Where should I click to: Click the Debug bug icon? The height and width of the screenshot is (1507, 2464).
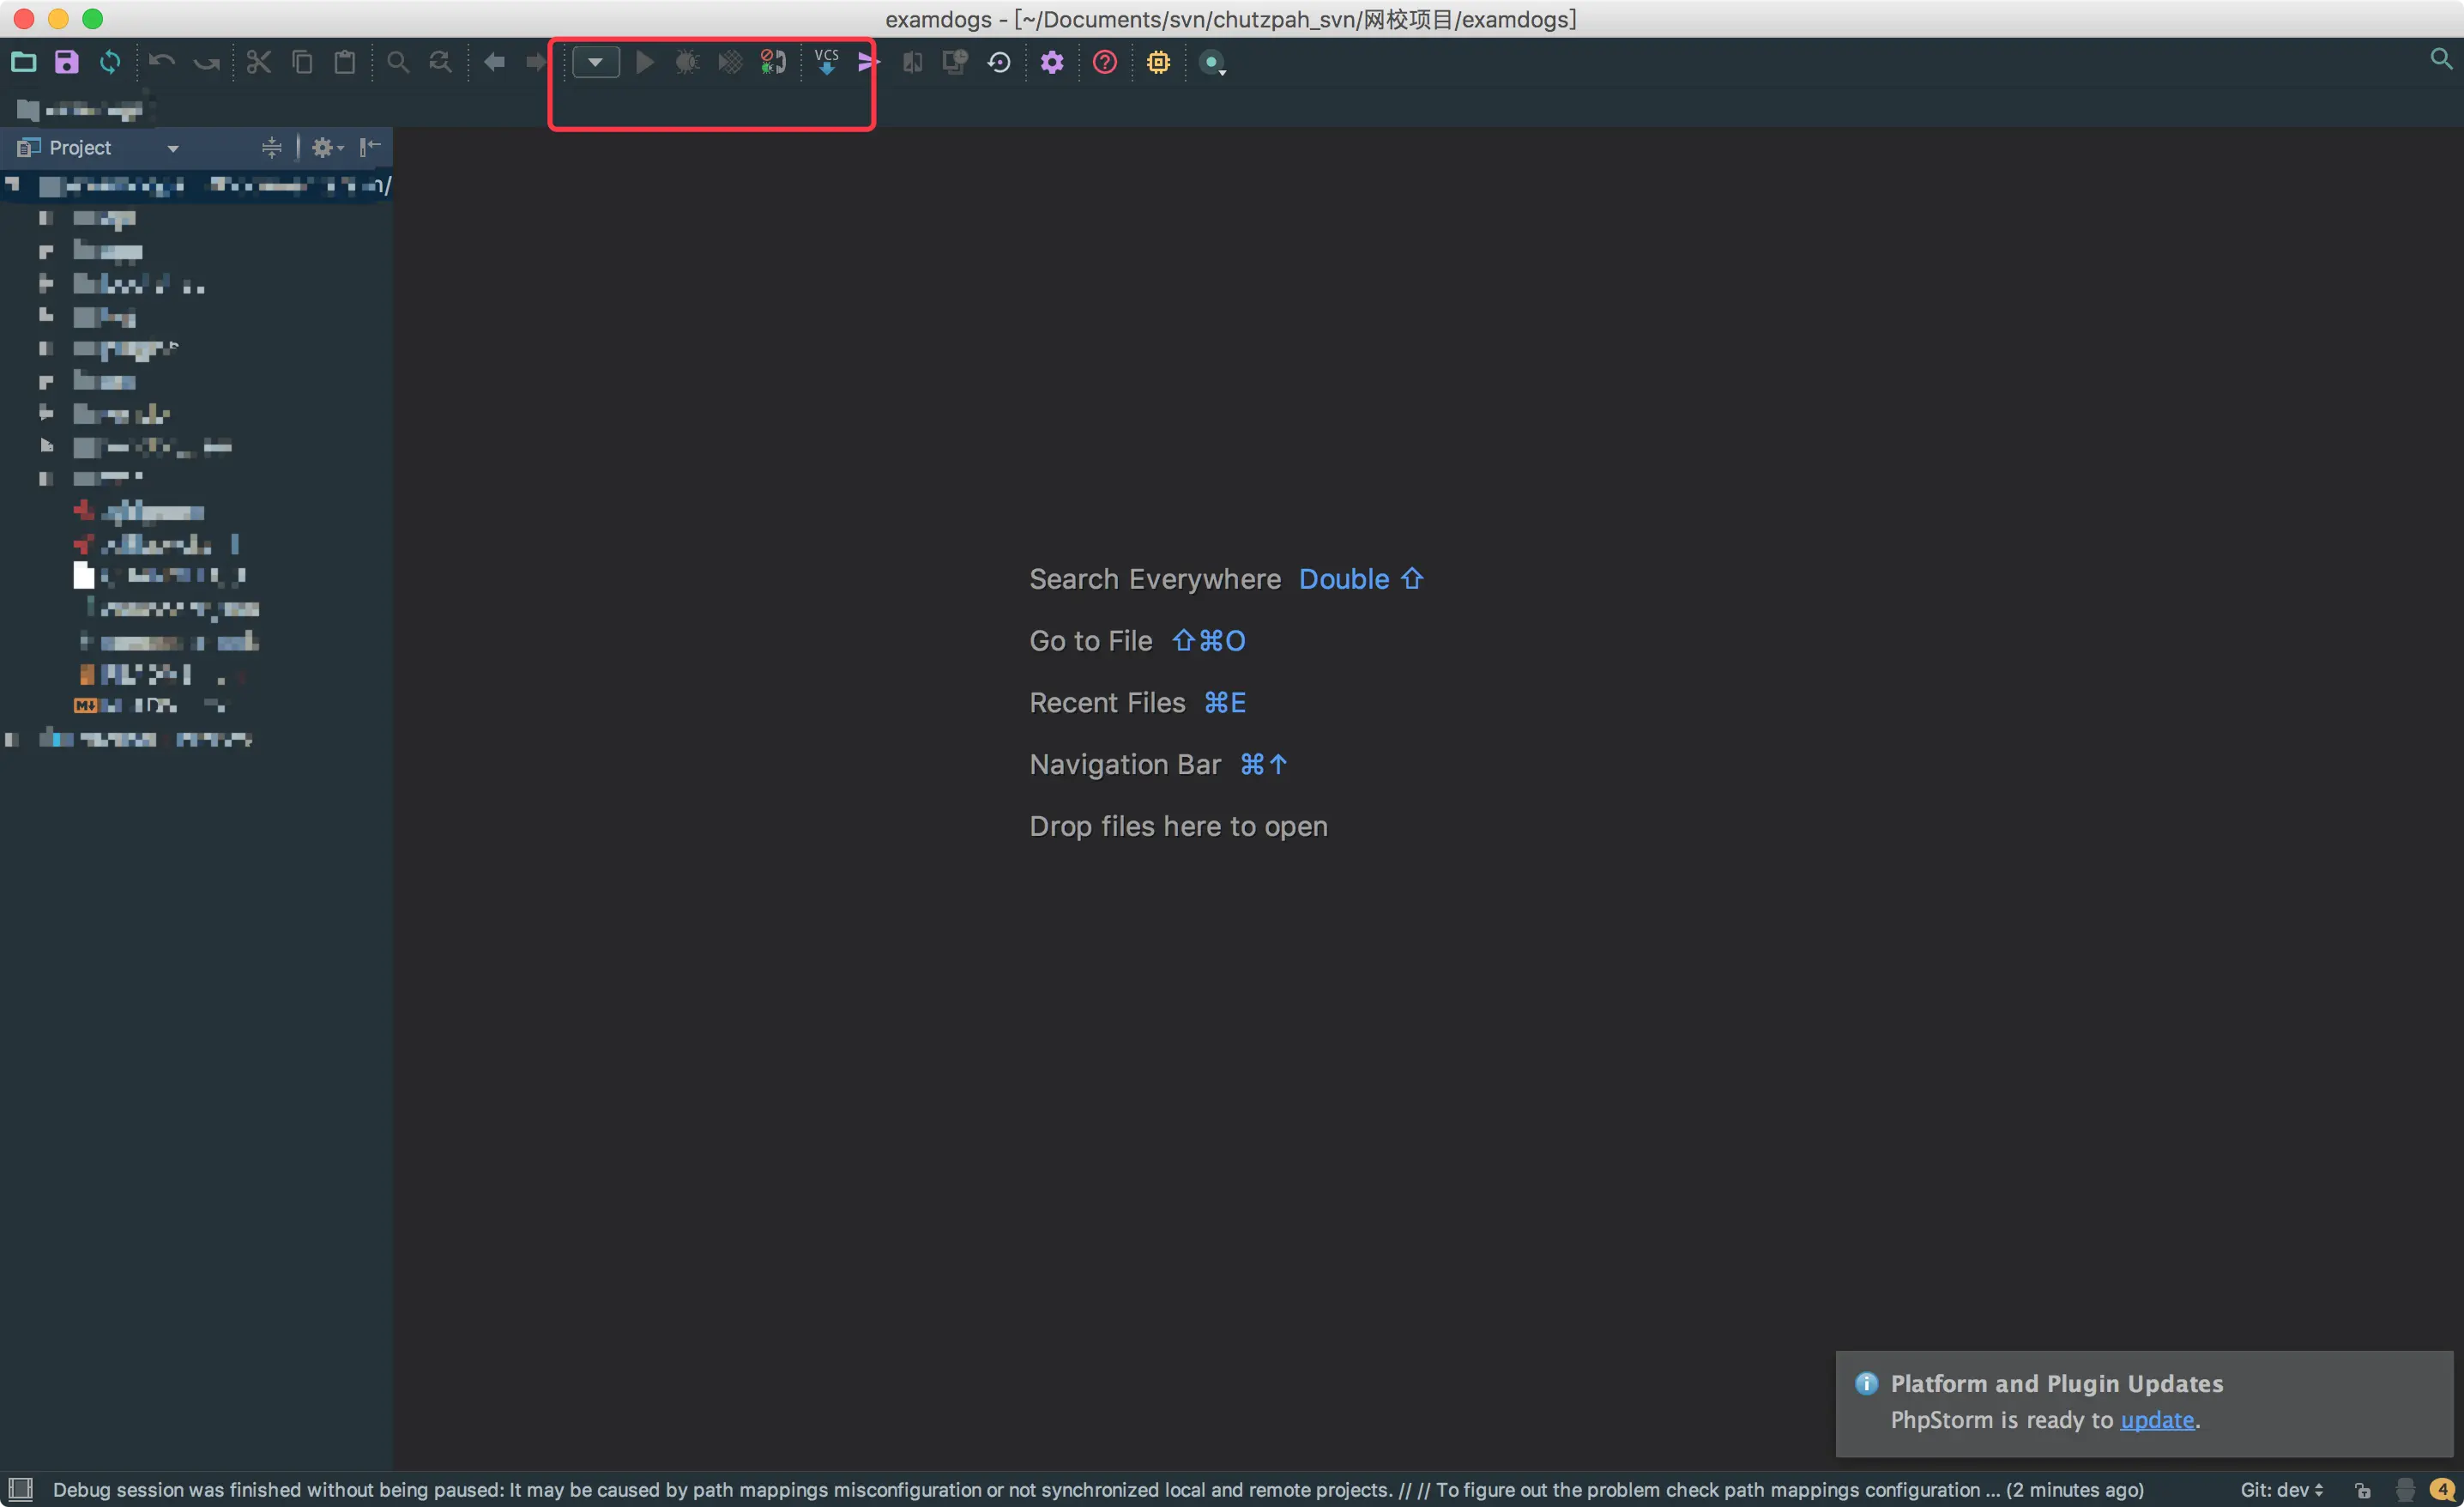(x=687, y=62)
